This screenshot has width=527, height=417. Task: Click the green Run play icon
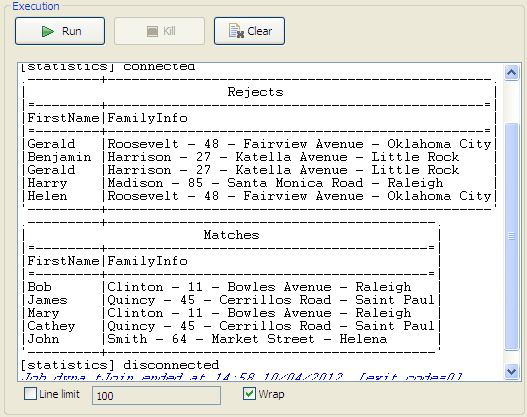(47, 31)
